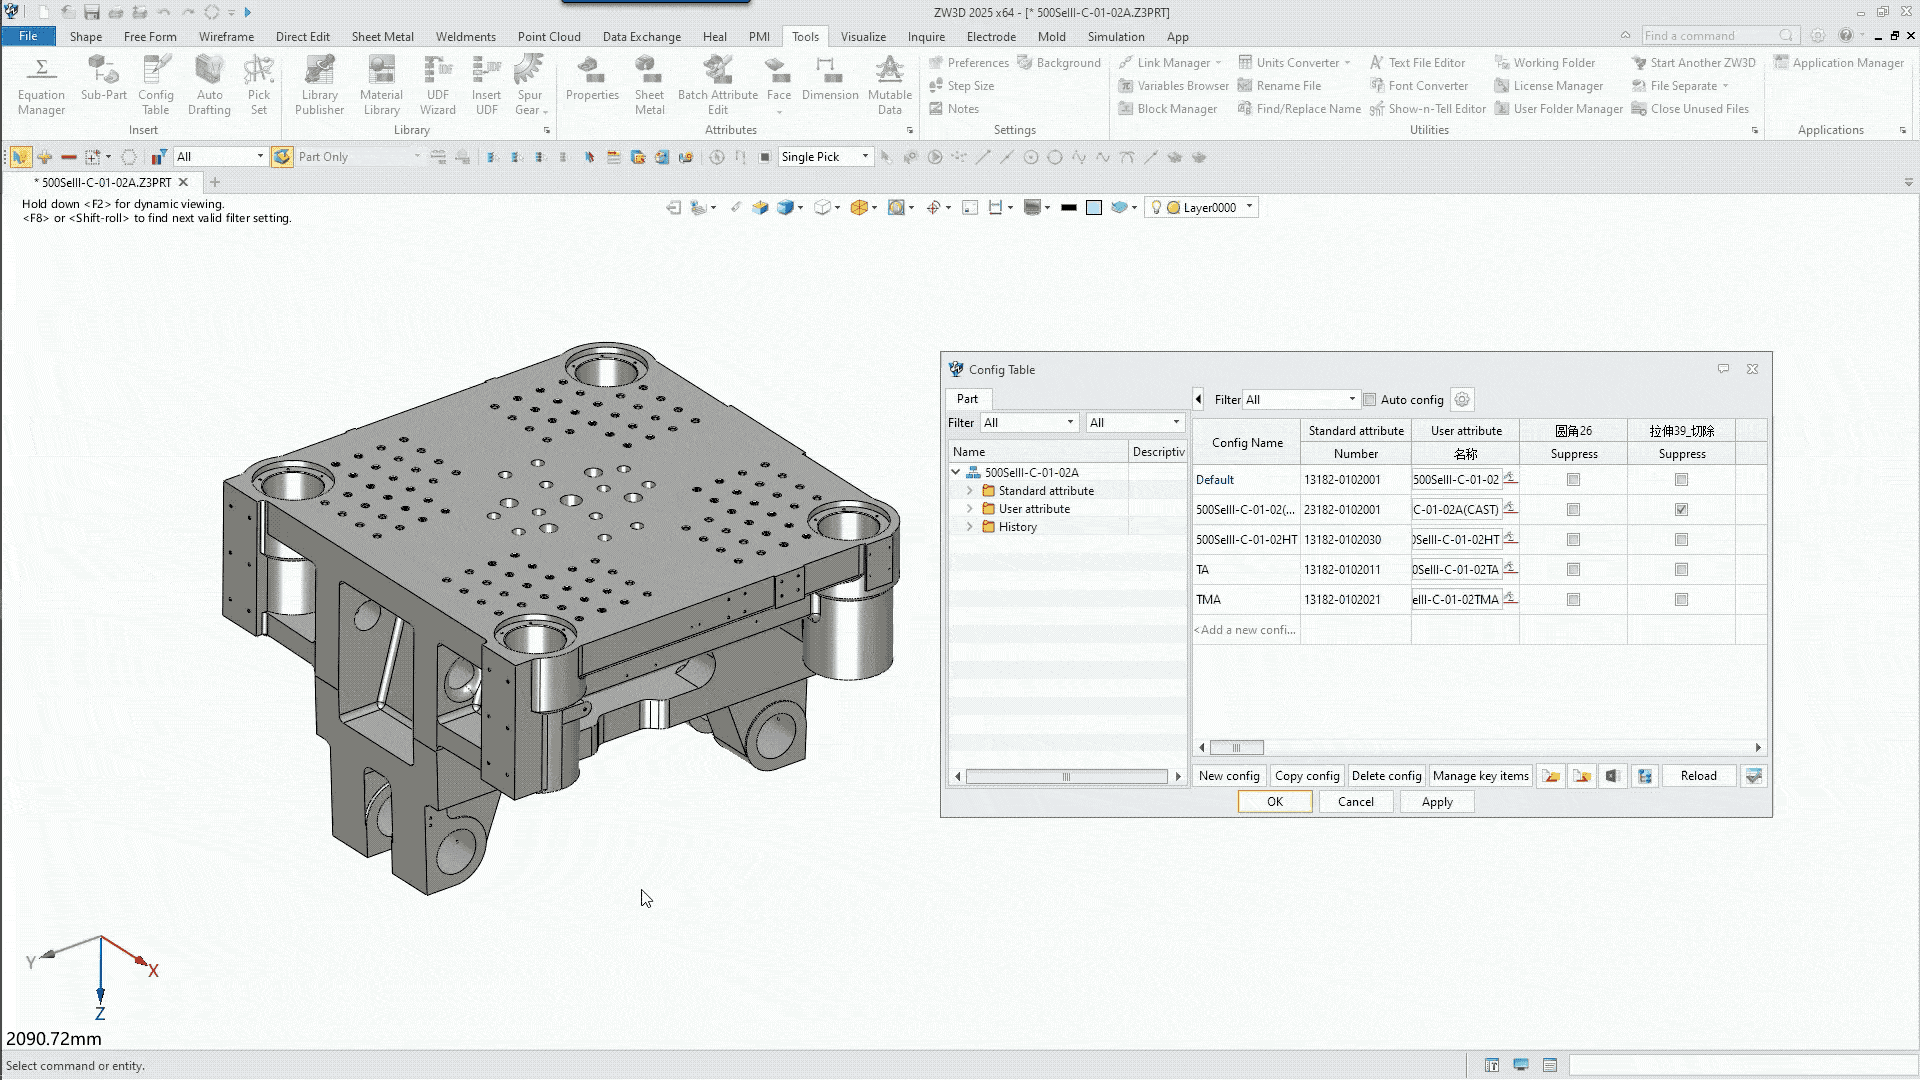
Task: Click the New config button
Action: click(x=1229, y=775)
